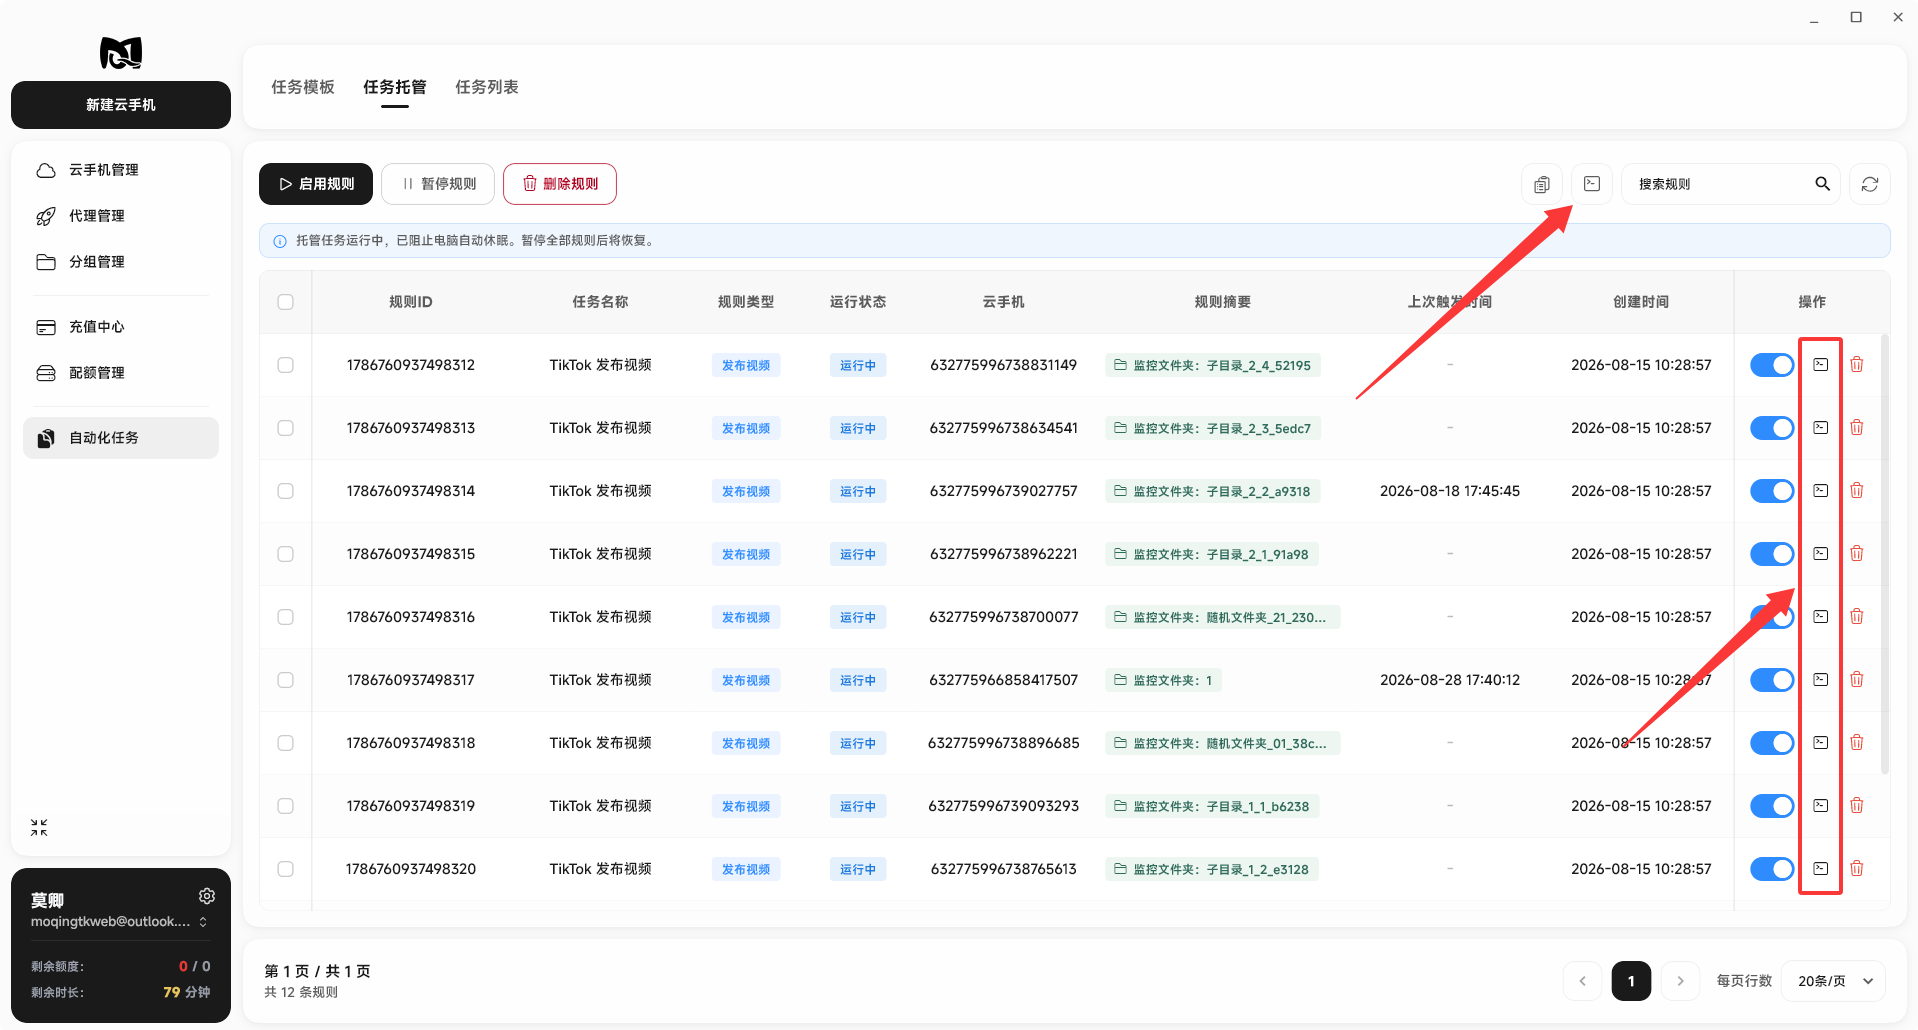Open log for rule 1786760937498317
This screenshot has height=1030, width=1918.
[x=1821, y=680]
